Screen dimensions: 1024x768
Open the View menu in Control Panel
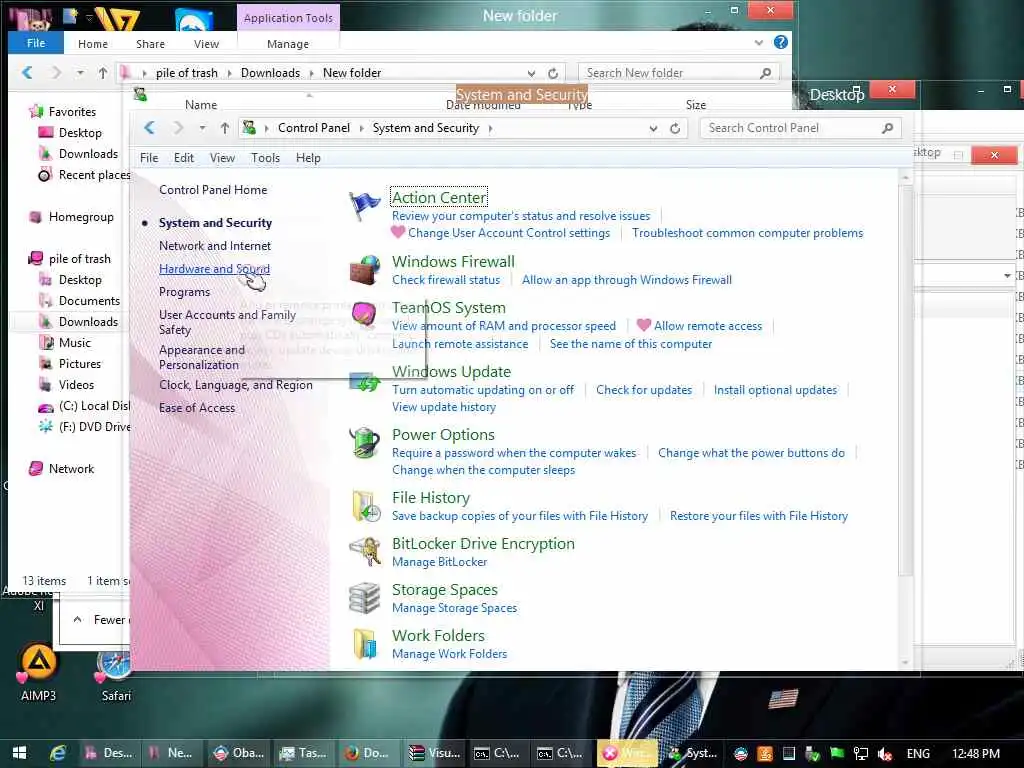[222, 158]
